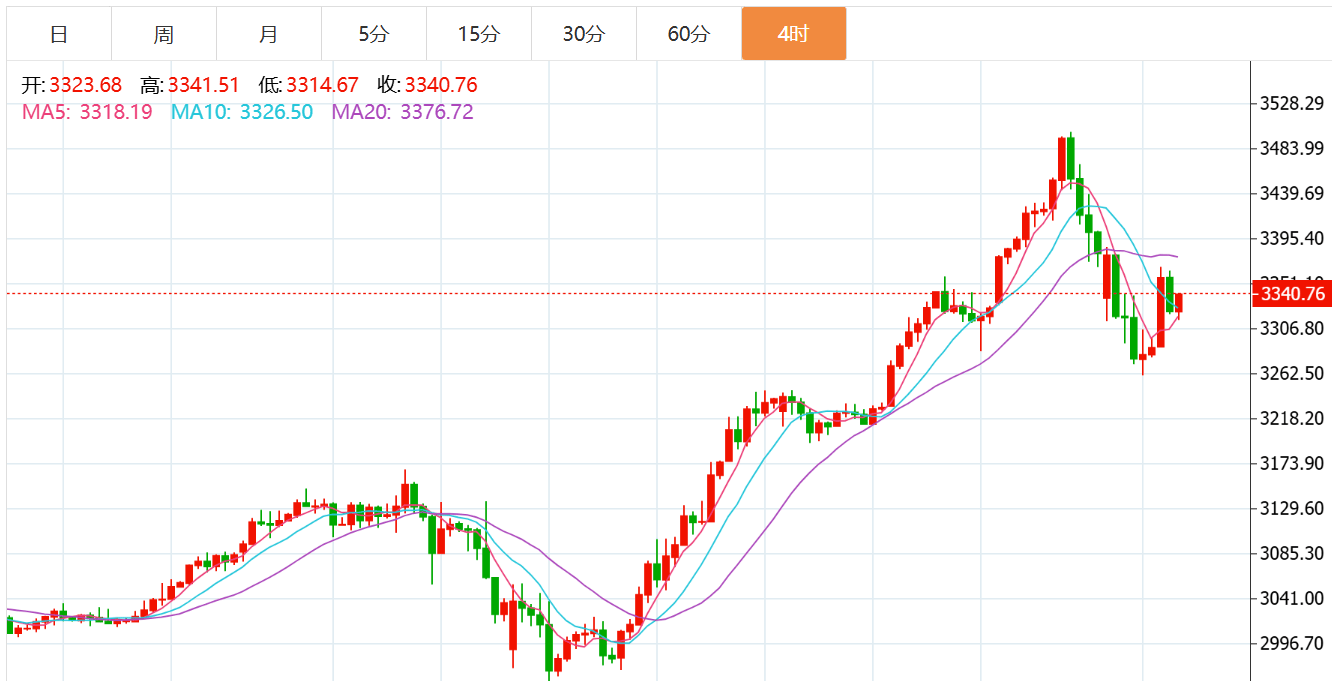This screenshot has height=681, width=1332.
Task: Click the latest rightmost red candlestick
Action: pos(1179,304)
